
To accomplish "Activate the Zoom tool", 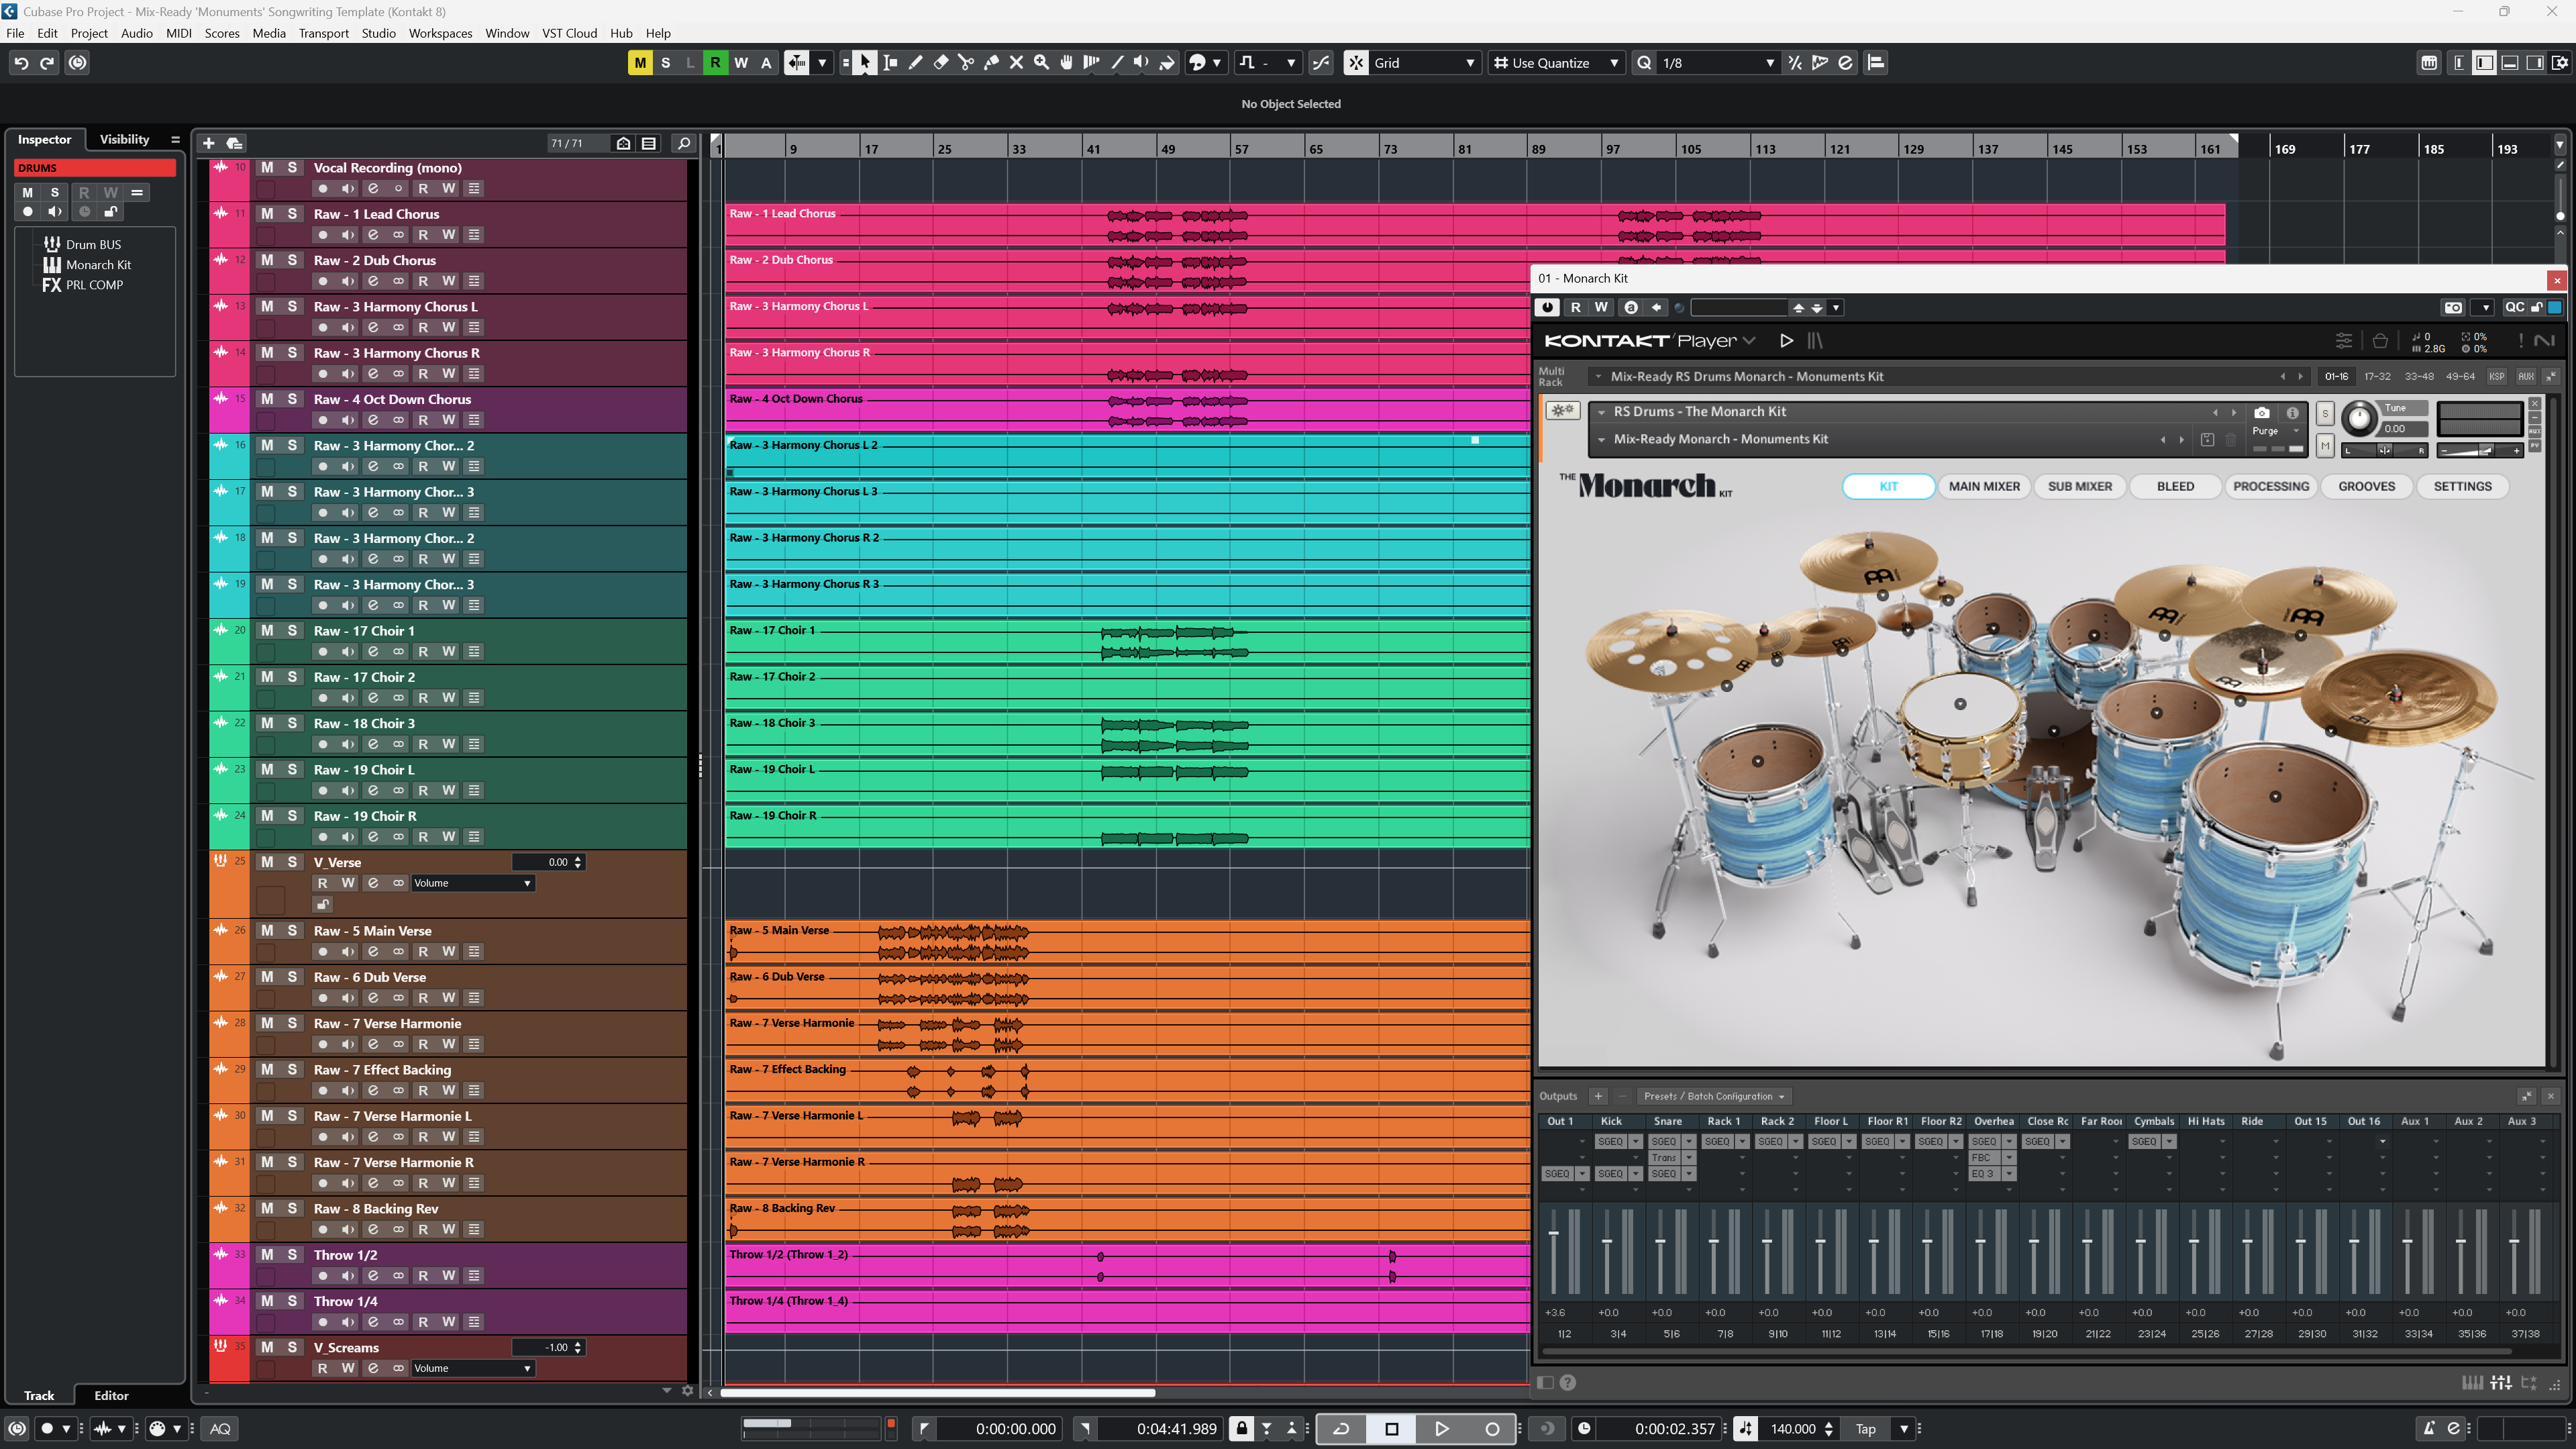I will click(x=1041, y=62).
